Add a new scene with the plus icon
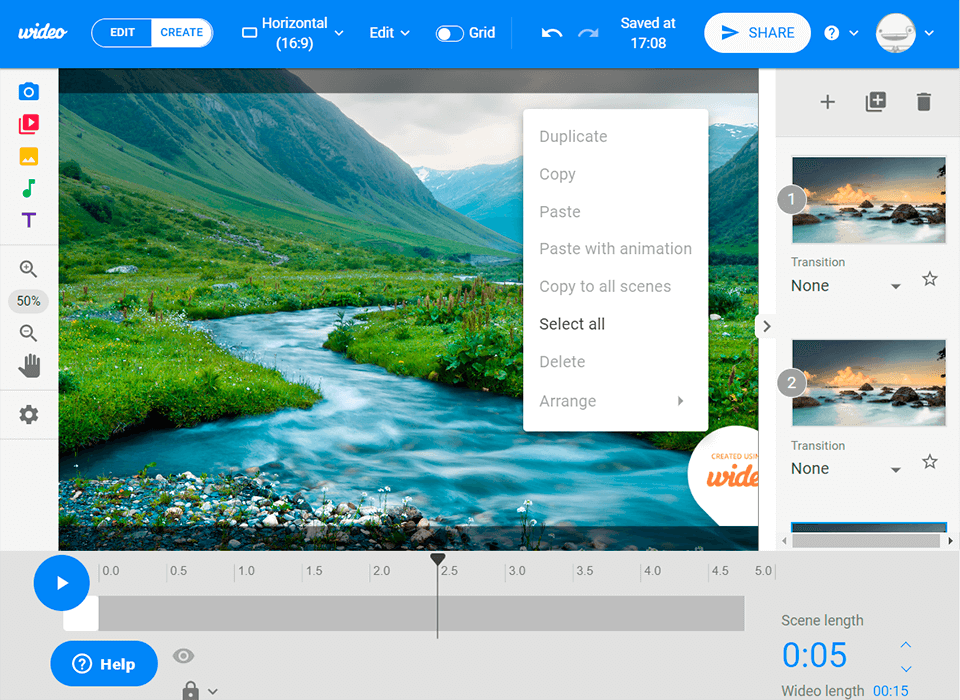 pos(827,101)
